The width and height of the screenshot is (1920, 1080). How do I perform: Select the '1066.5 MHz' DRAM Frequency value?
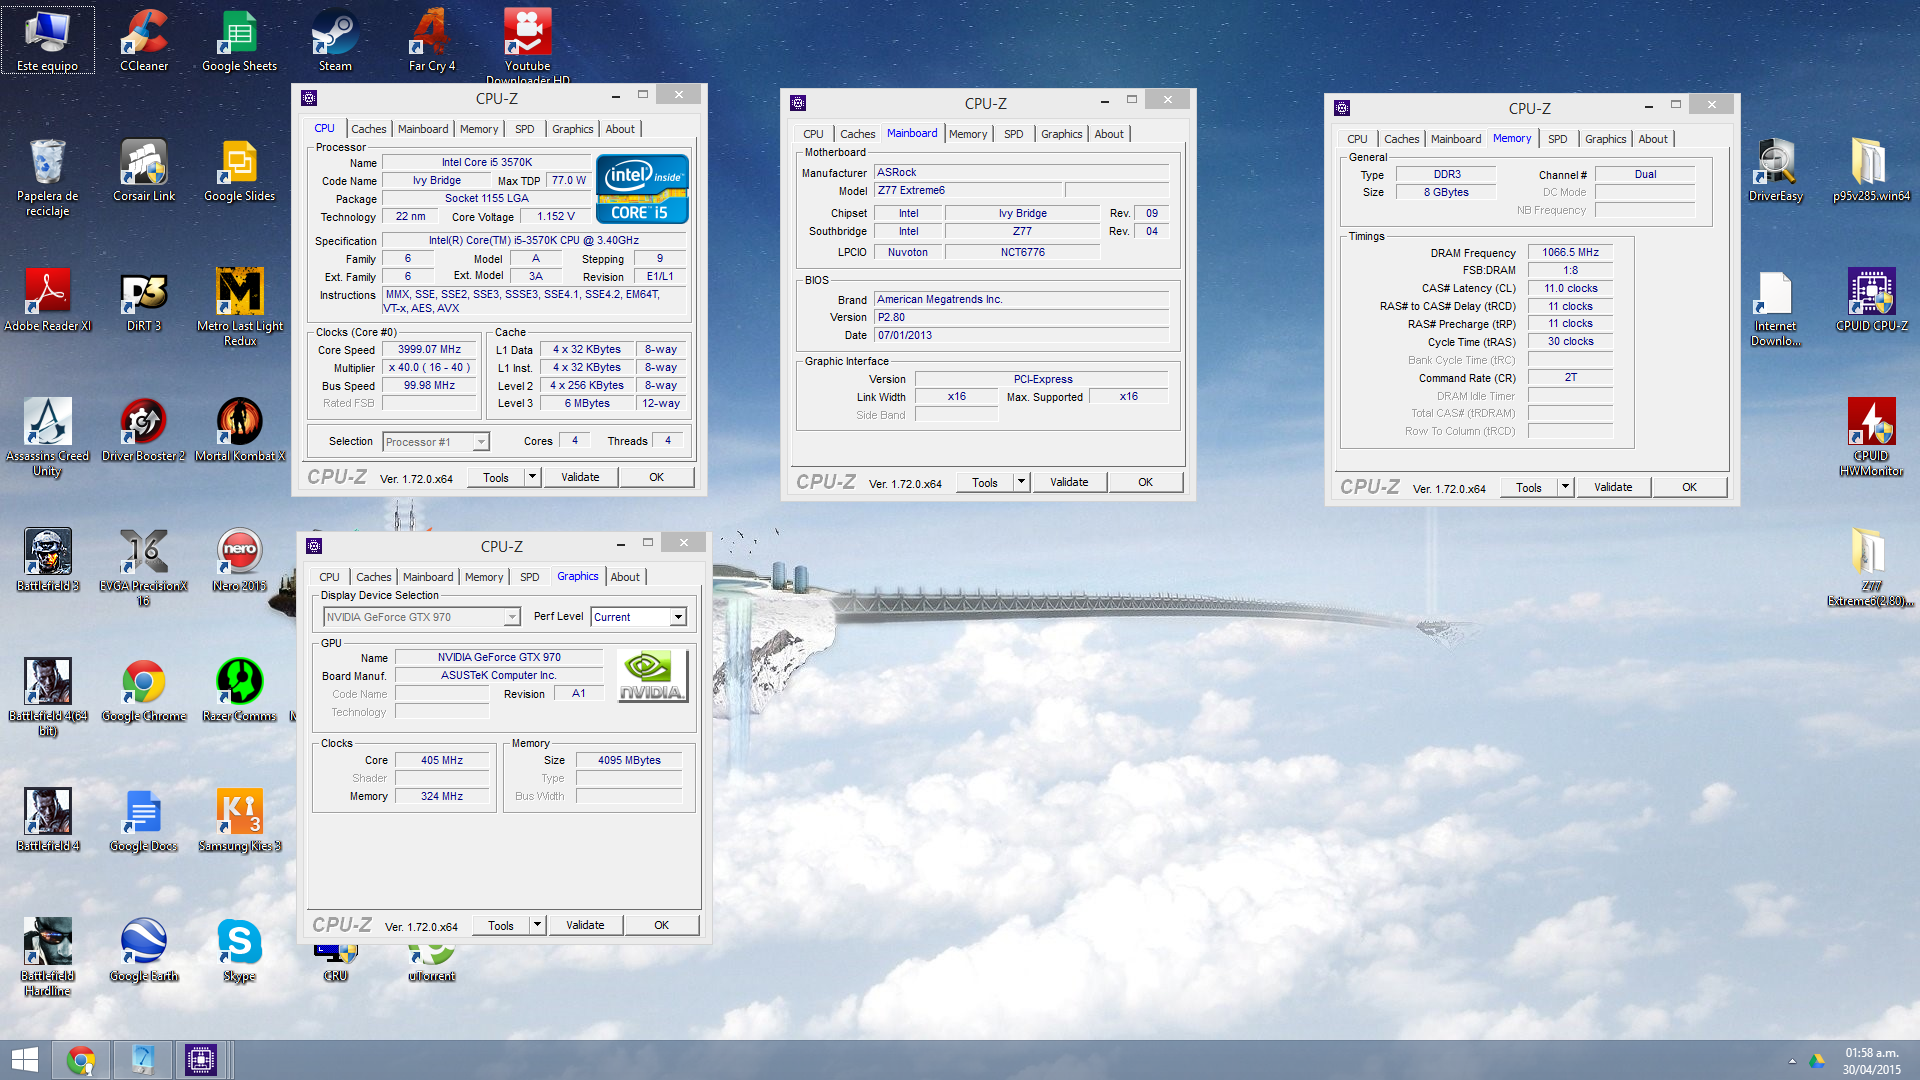pyautogui.click(x=1570, y=253)
